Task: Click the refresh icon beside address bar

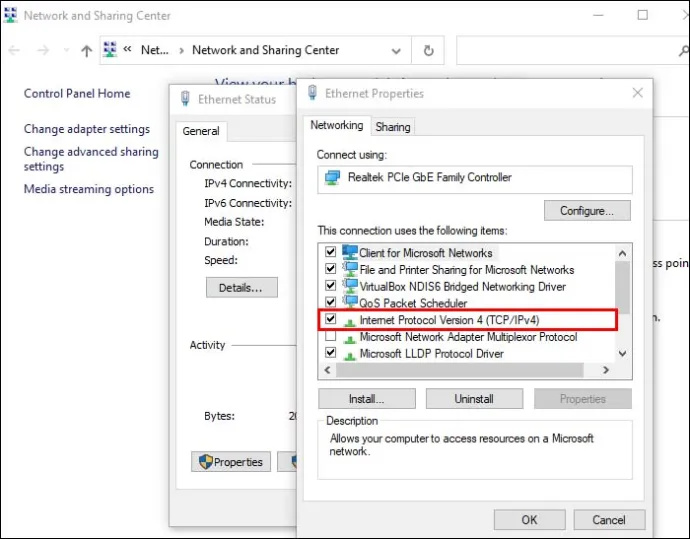Action: pos(428,51)
